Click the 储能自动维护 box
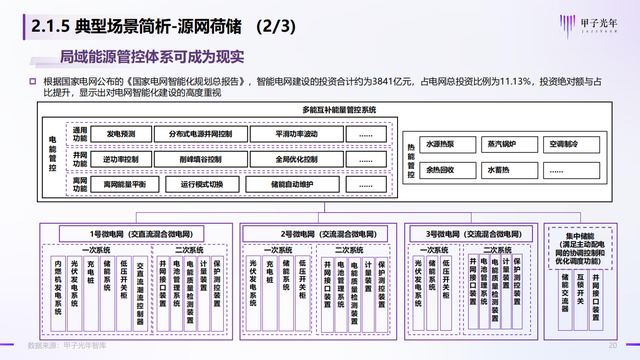 coord(292,184)
